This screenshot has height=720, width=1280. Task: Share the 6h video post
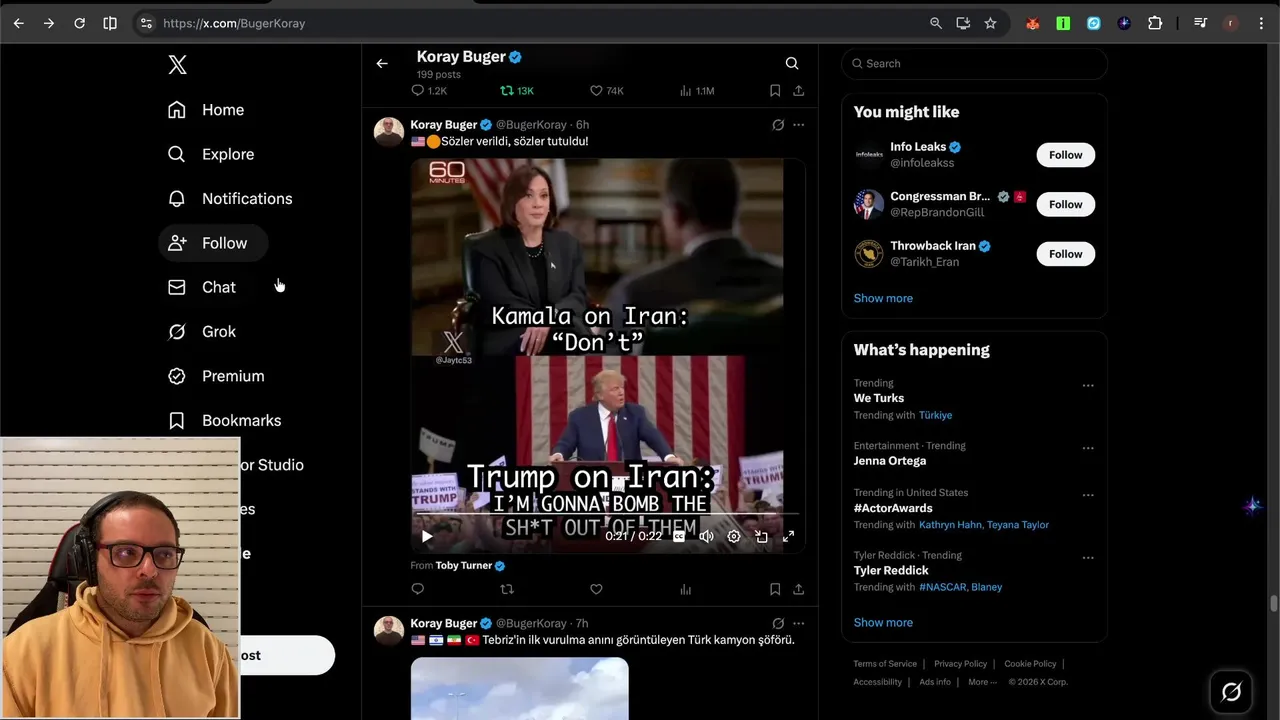[x=798, y=589]
